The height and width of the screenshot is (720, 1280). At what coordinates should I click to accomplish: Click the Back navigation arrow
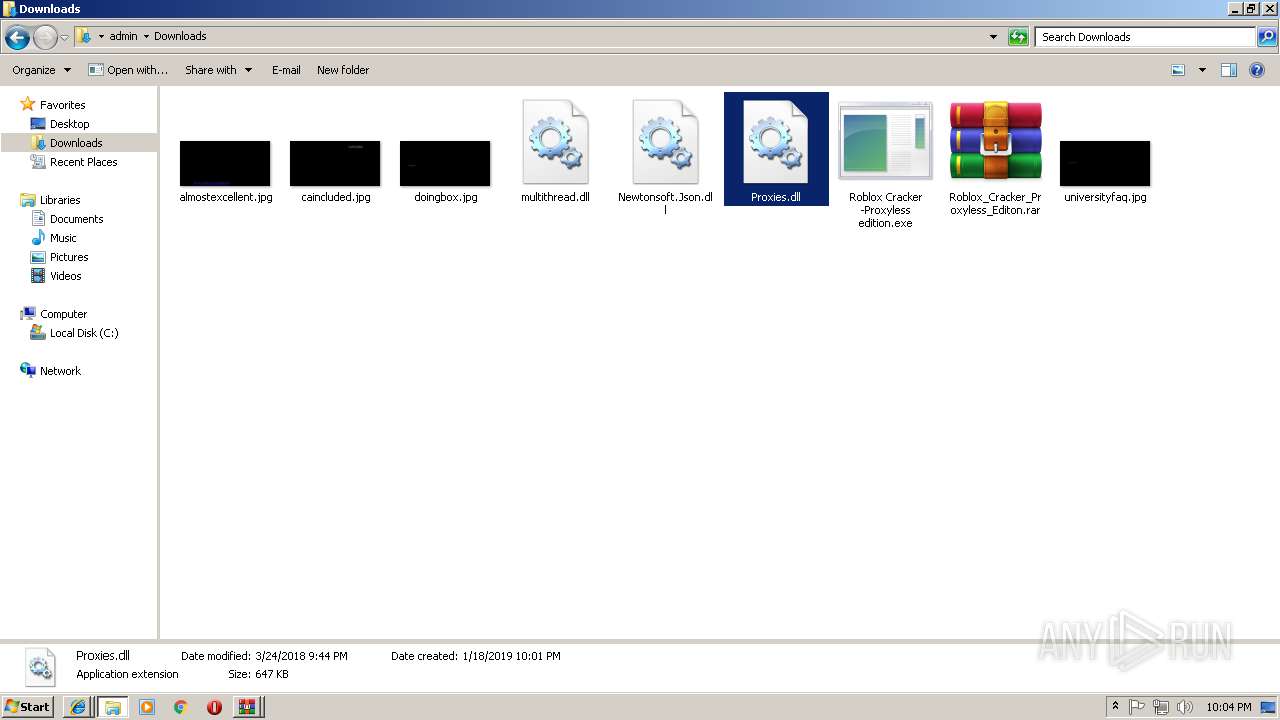point(17,38)
